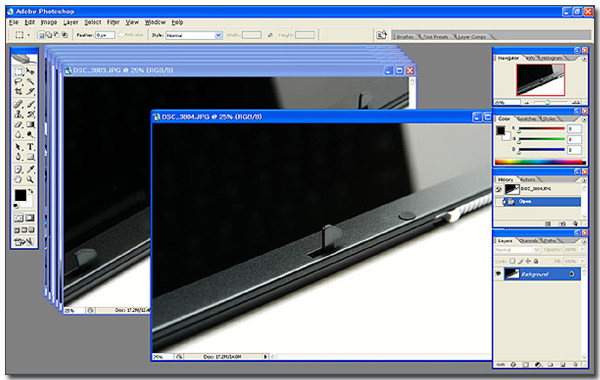This screenshot has height=380, width=600.
Task: Toggle history brush source beside DSC snapshot
Action: [499, 189]
